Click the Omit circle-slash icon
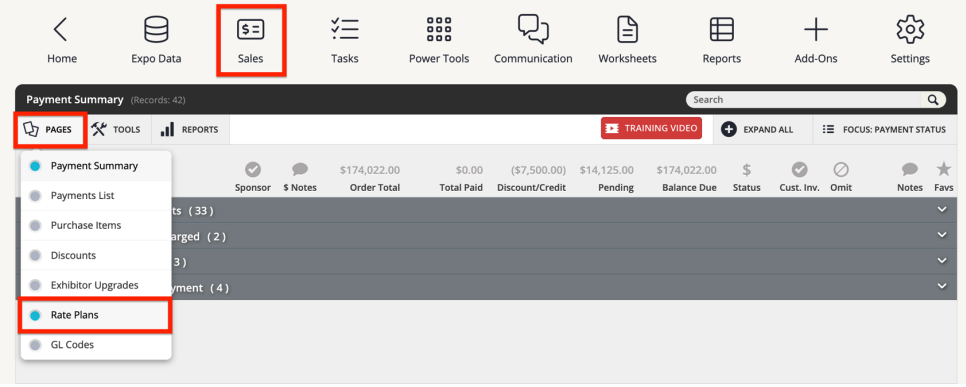 coord(841,169)
